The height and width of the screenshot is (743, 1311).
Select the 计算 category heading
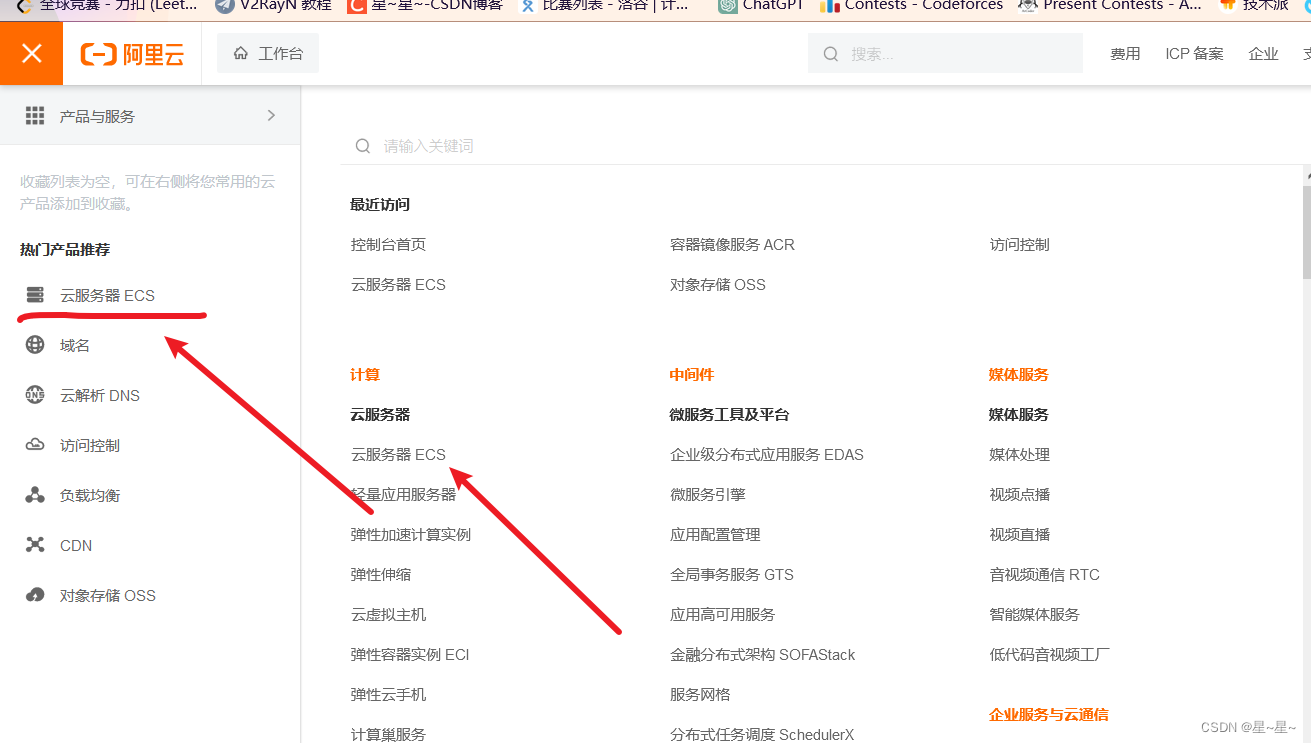365,374
